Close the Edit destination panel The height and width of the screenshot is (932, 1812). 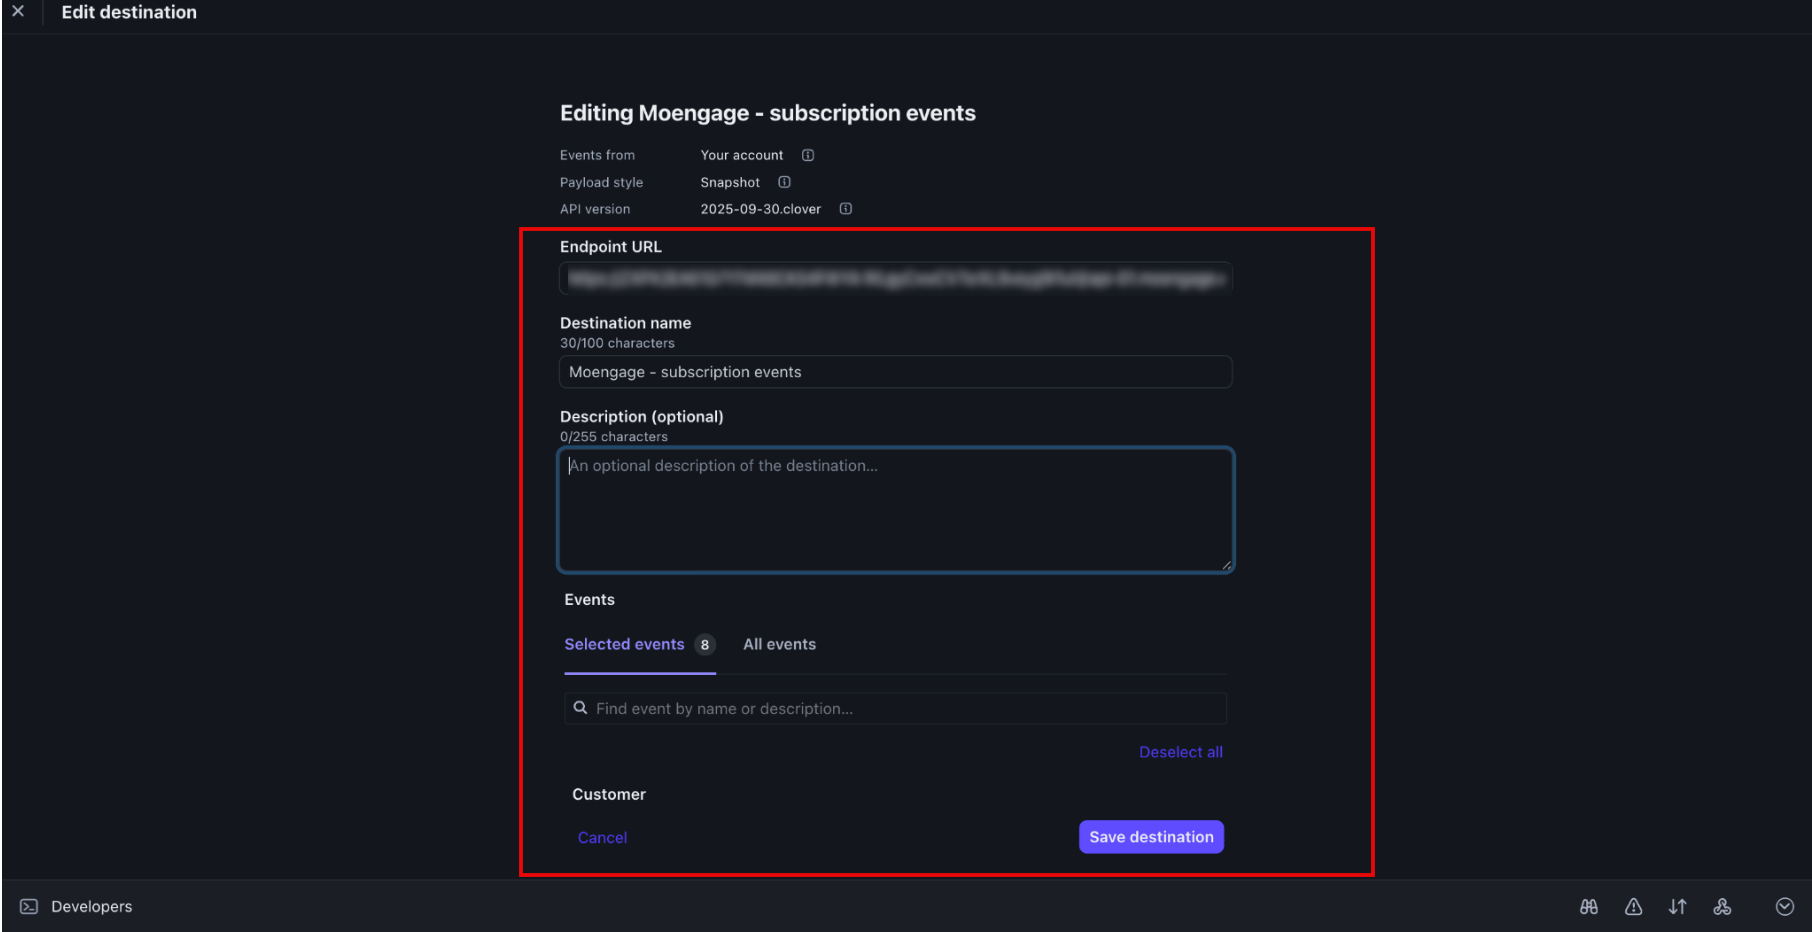18,12
